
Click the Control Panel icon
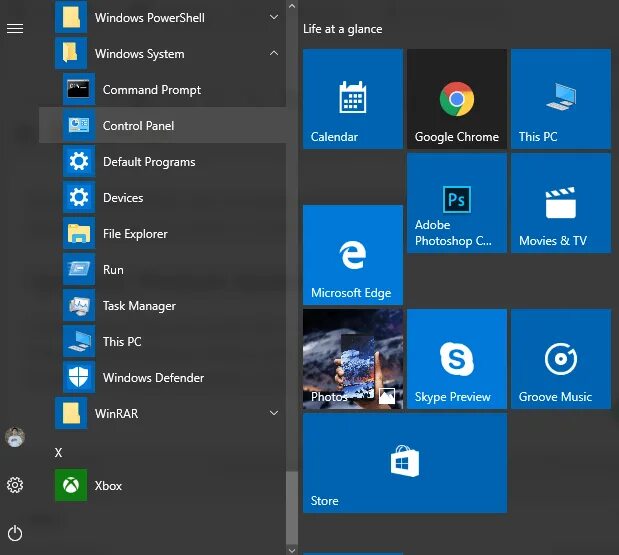coord(79,125)
